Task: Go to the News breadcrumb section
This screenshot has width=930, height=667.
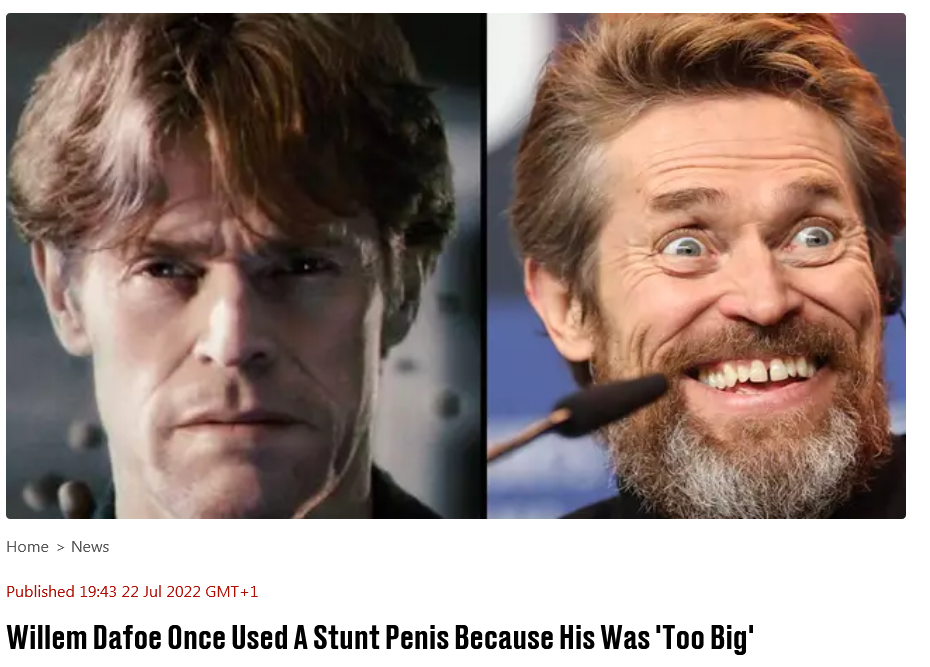Action: point(90,547)
